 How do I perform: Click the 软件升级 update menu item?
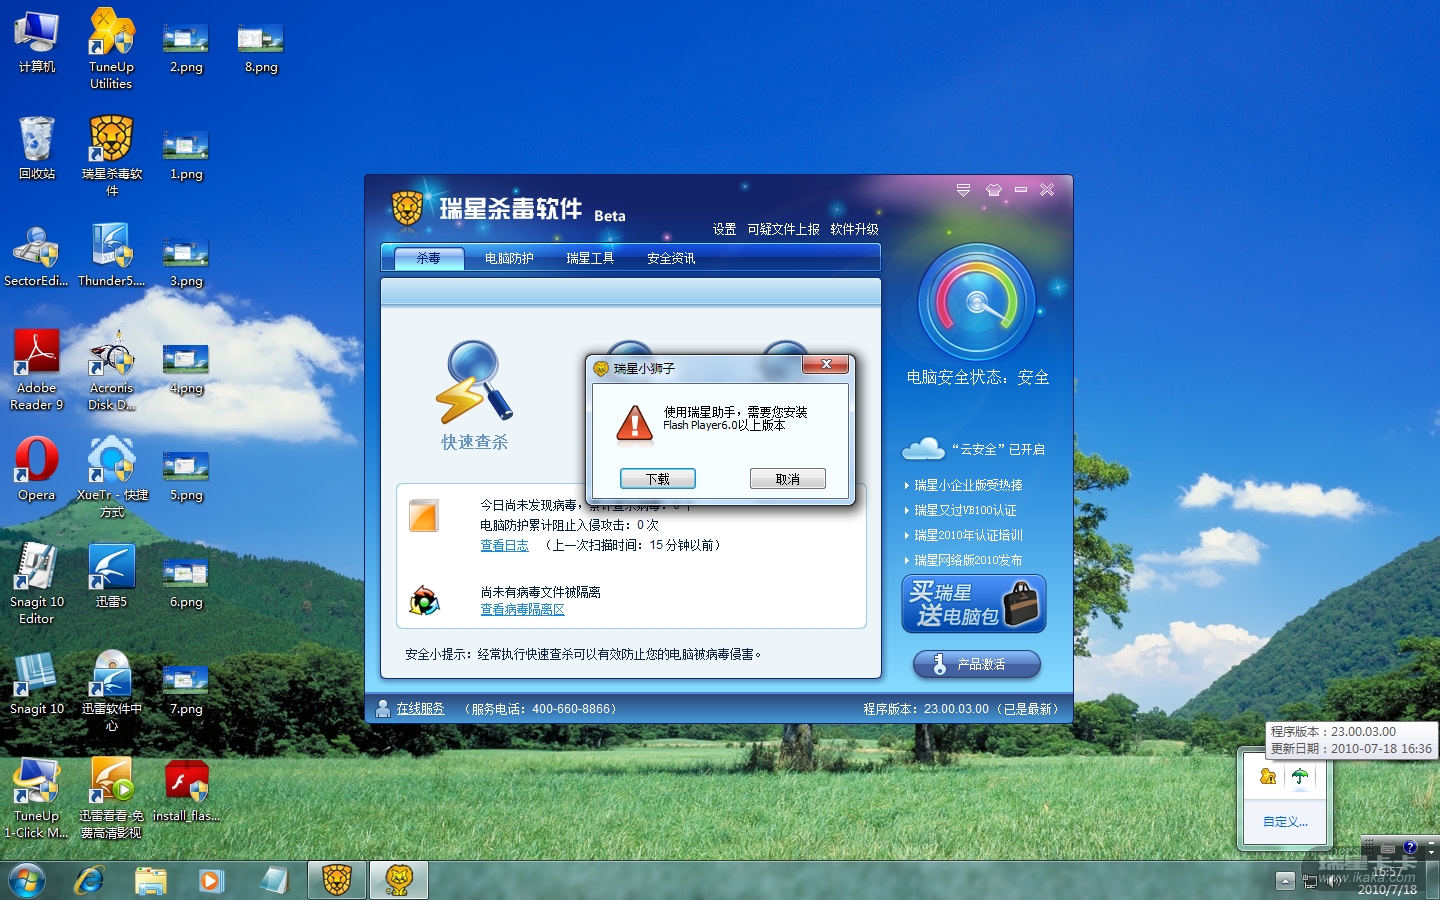coord(854,229)
